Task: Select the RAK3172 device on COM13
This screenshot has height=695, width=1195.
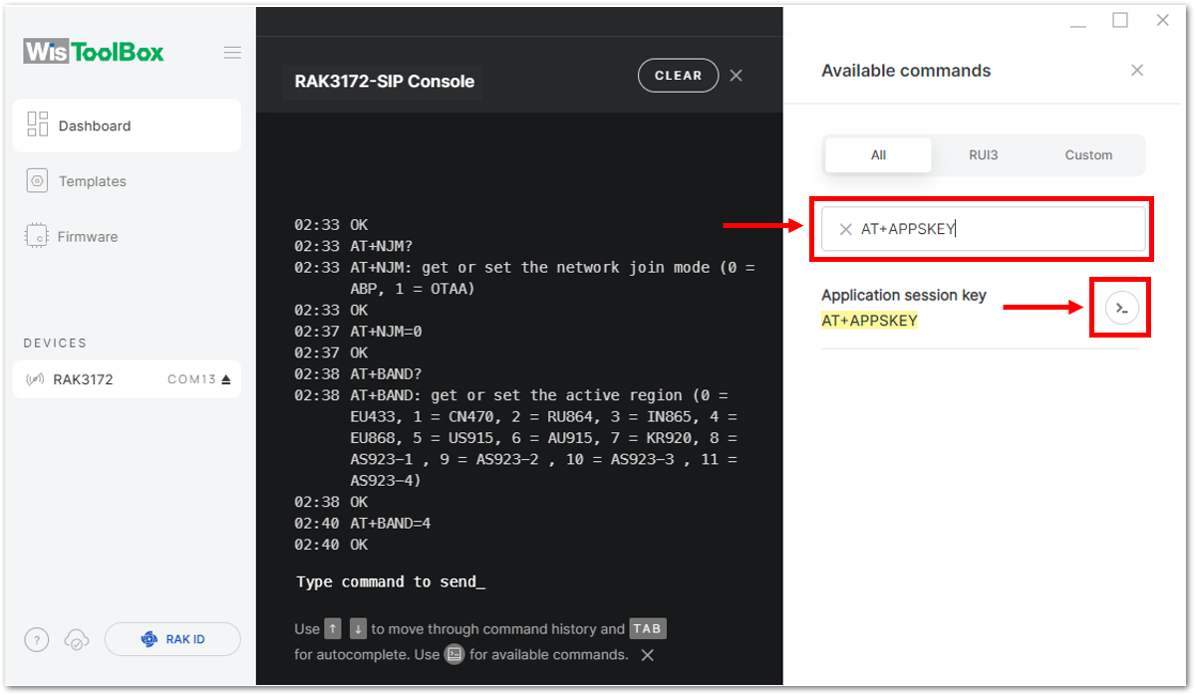Action: click(127, 380)
